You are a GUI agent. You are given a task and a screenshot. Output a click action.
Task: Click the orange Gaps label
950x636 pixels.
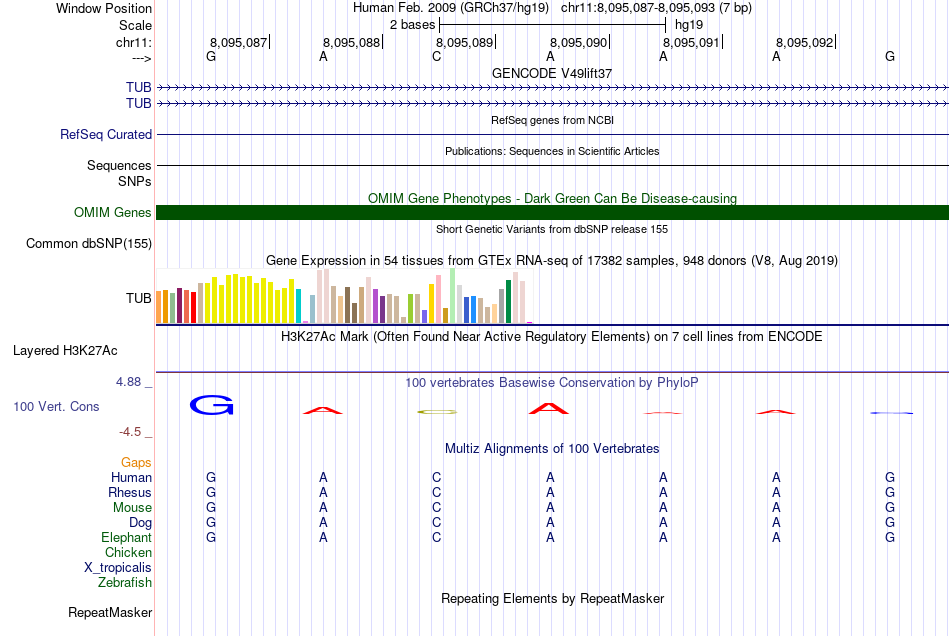pyautogui.click(x=136, y=462)
